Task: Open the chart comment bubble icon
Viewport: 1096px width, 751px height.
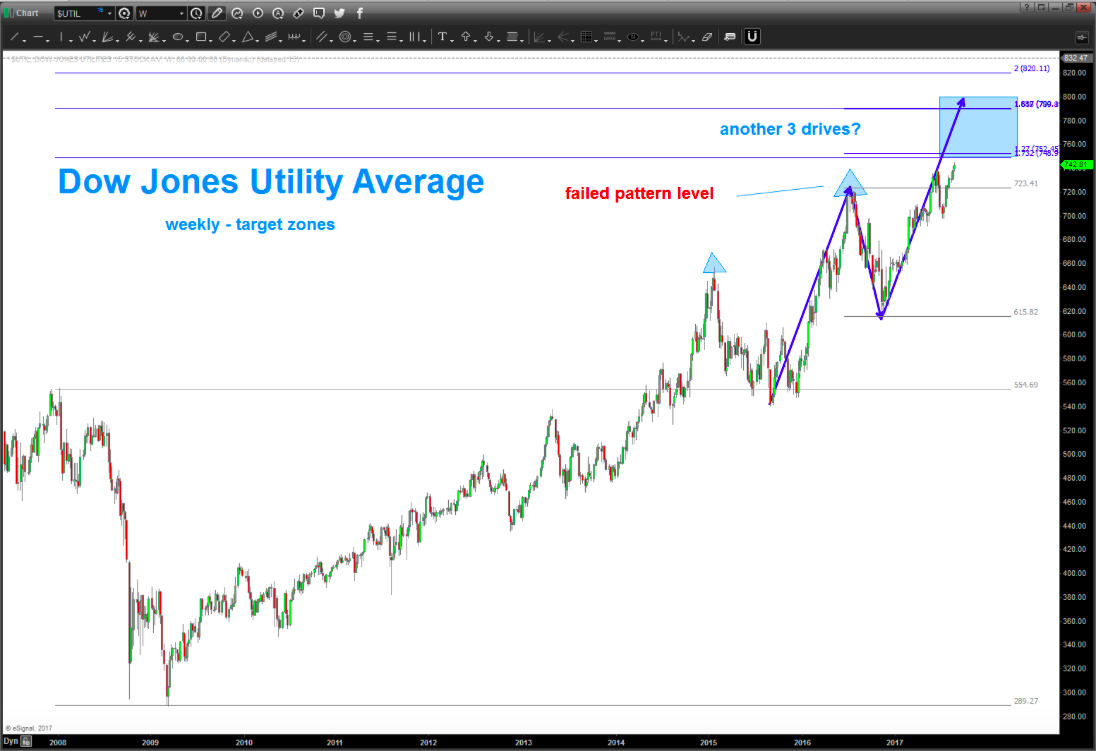Action: pyautogui.click(x=319, y=13)
